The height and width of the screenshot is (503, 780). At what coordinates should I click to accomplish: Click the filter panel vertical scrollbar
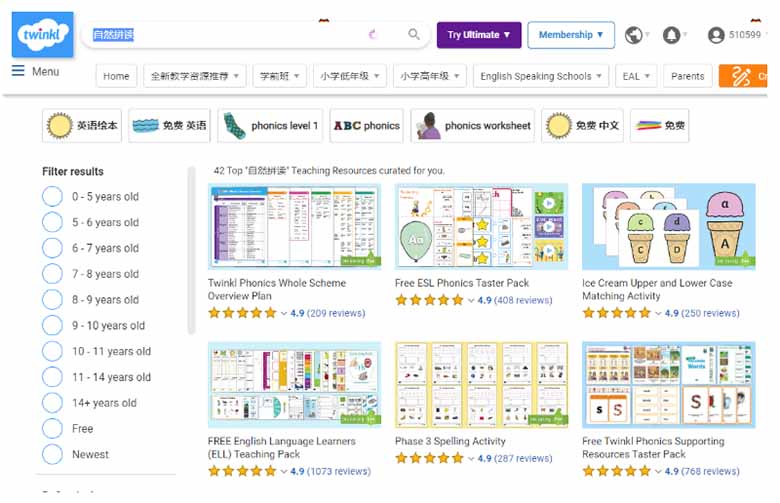[191, 250]
